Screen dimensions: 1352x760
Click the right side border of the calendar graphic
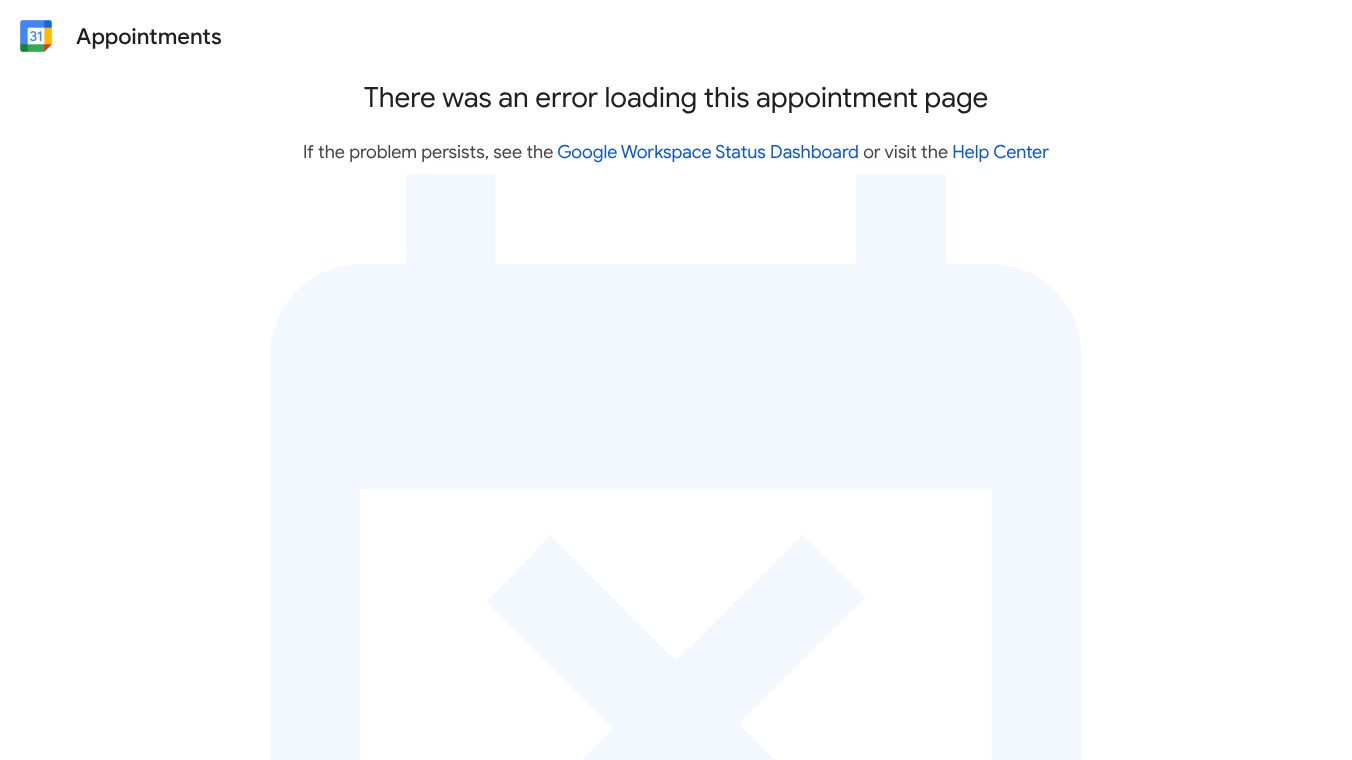pos(1037,624)
